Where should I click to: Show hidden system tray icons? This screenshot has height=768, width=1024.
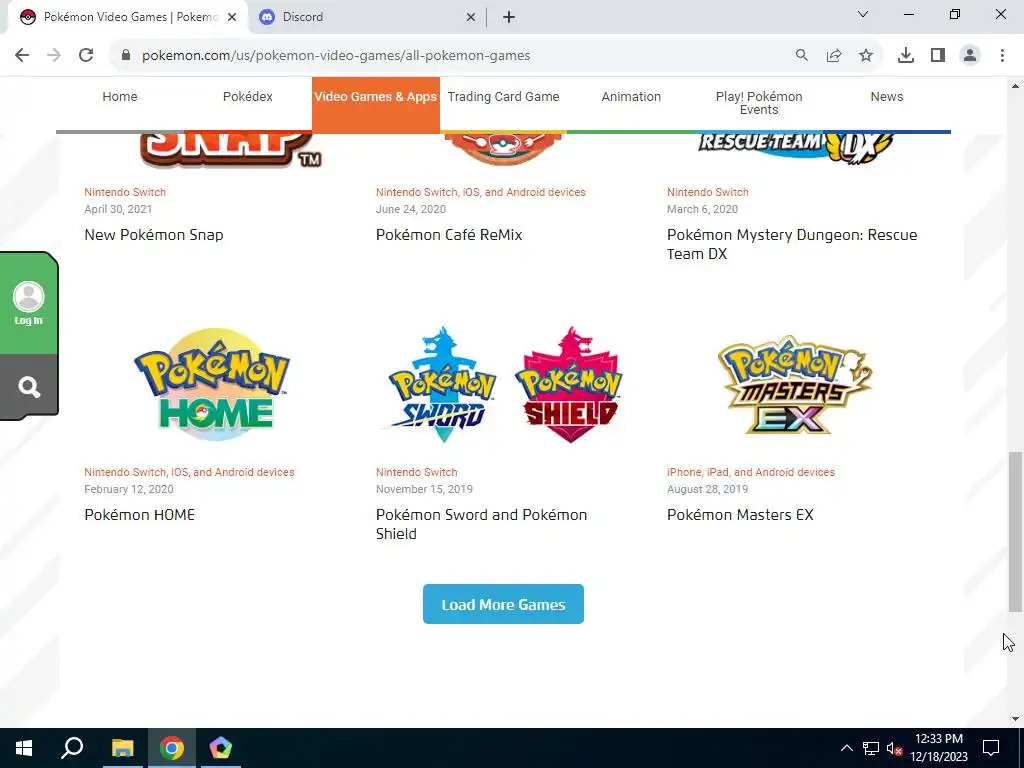click(x=846, y=748)
